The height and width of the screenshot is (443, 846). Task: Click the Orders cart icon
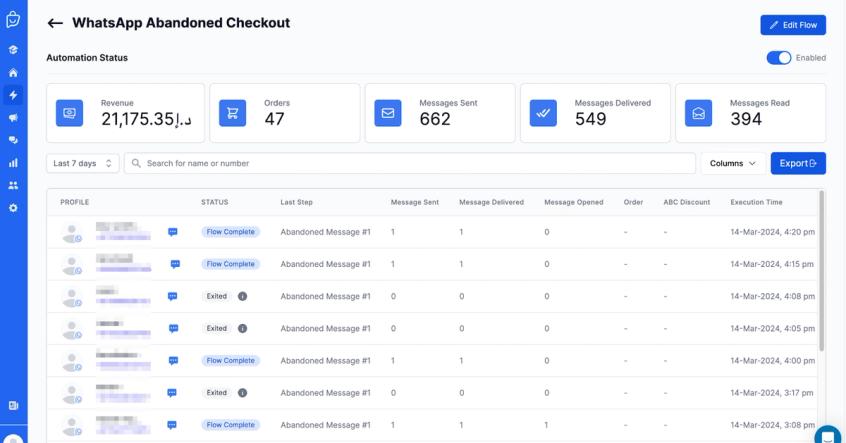click(x=233, y=113)
